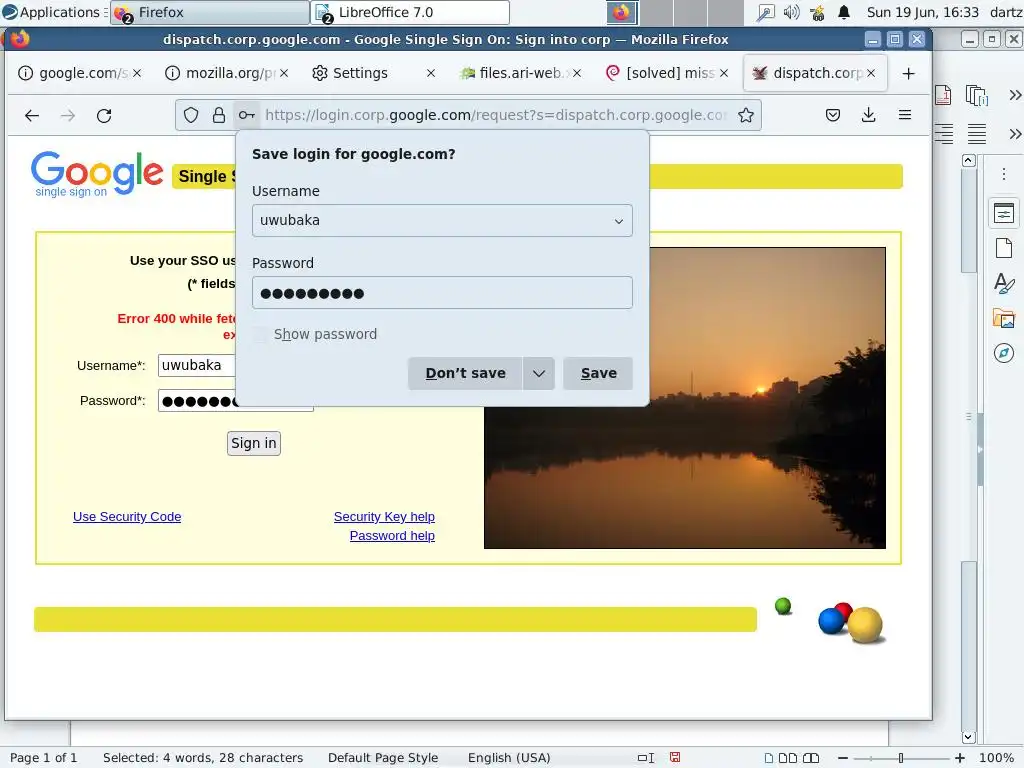Go back to the previous page
1024x768 pixels.
(31, 116)
